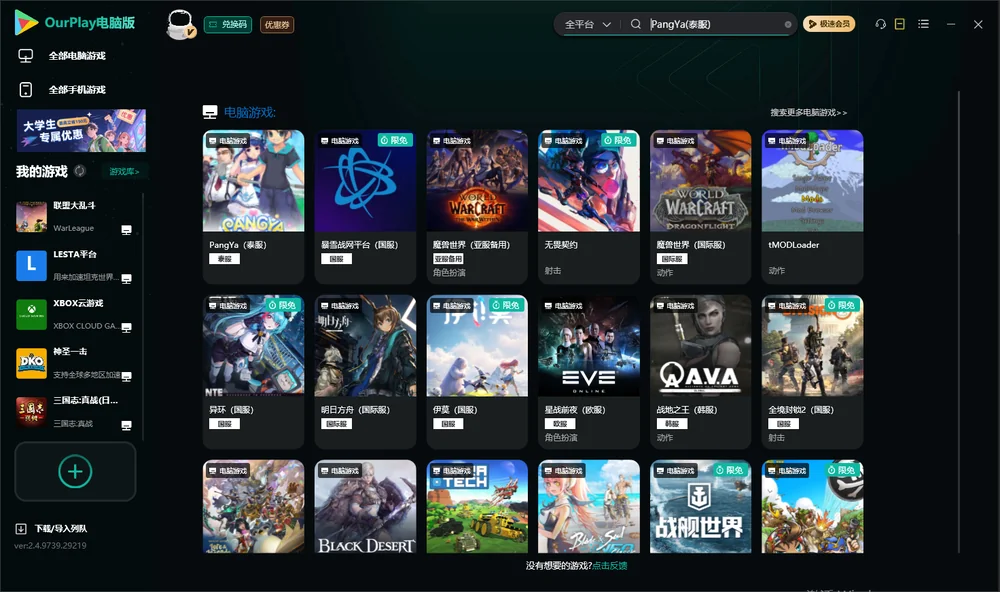Open 明日方舟 (国际服) game card
This screenshot has height=592, width=1000.
click(365, 372)
